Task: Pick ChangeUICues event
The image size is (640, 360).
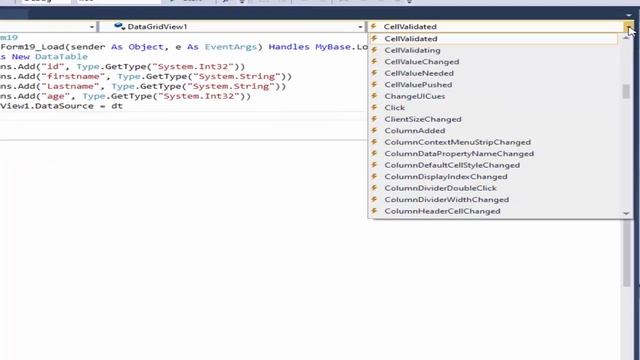Action: coord(493,96)
